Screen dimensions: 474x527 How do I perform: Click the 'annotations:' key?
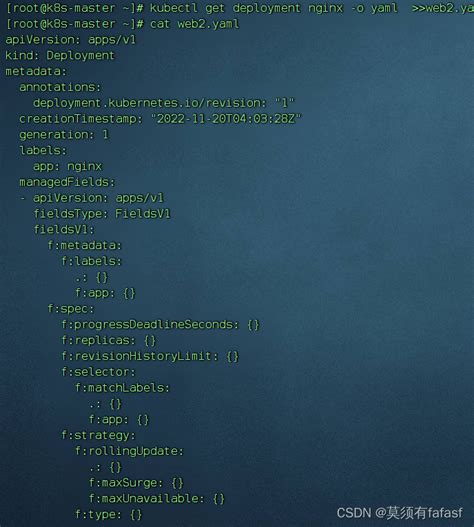point(60,87)
